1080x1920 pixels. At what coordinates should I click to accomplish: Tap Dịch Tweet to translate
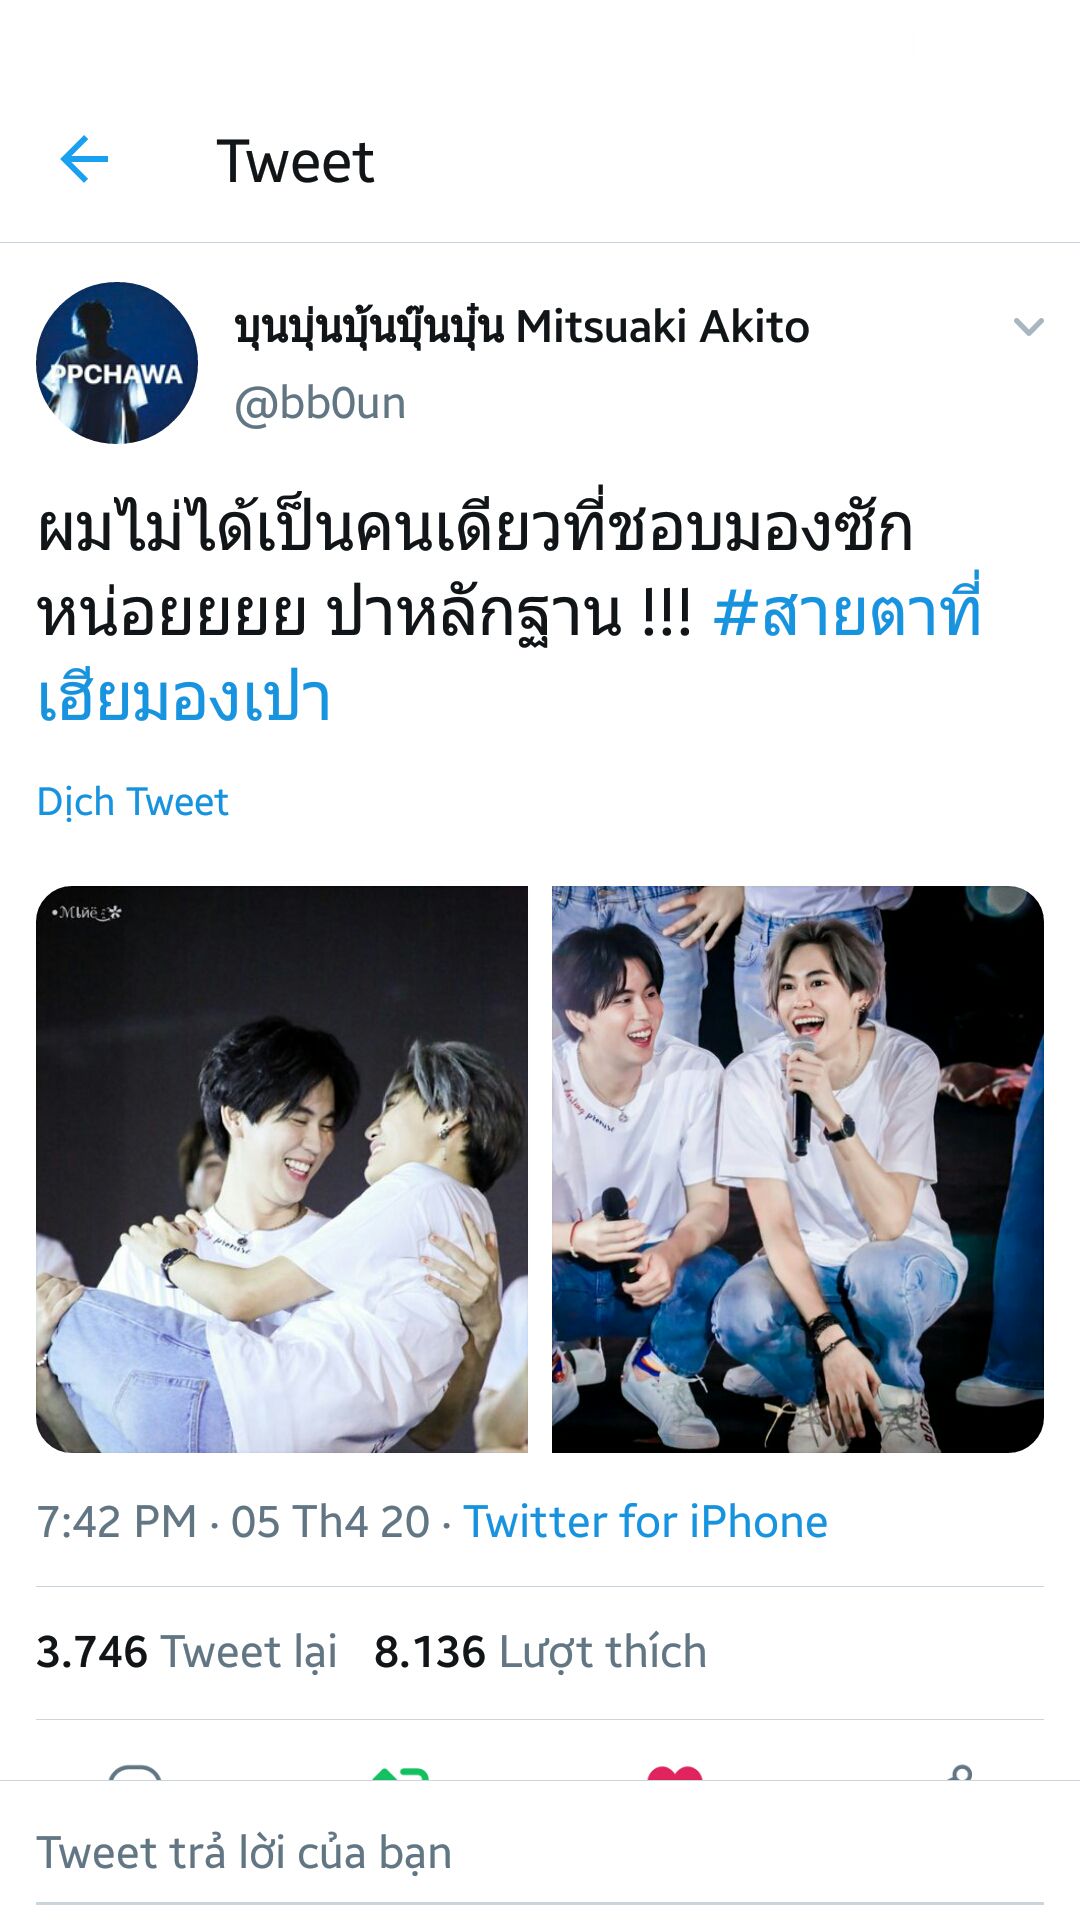(x=133, y=802)
